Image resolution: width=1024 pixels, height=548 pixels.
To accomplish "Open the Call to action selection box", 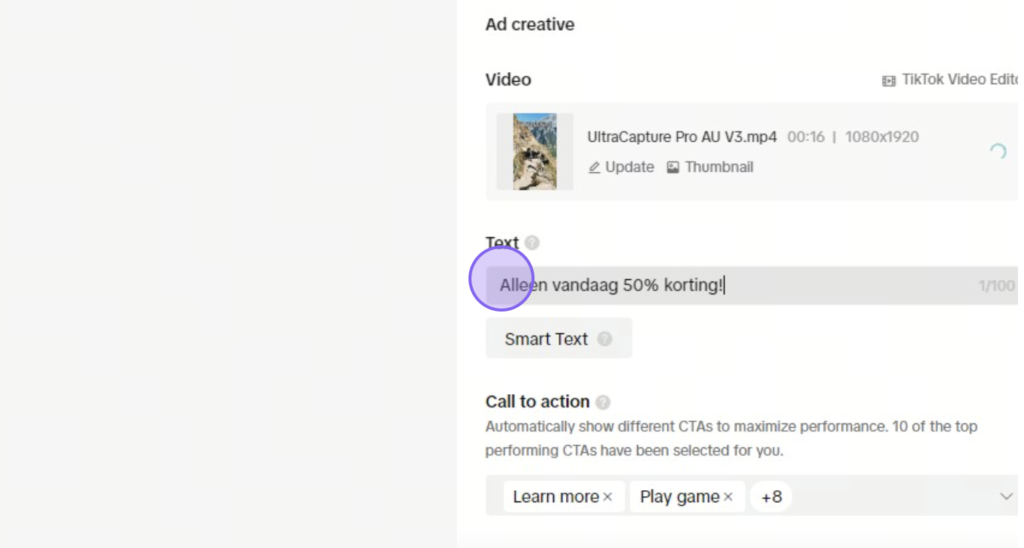I will tap(751, 496).
